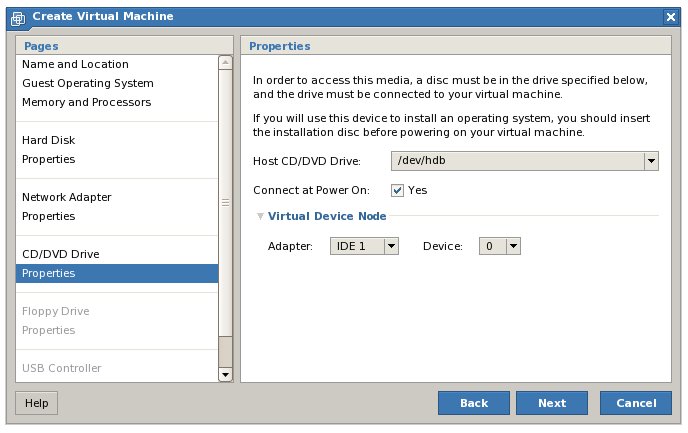Select the Network Adapter page
Screen dimensions: 688x433
66,197
